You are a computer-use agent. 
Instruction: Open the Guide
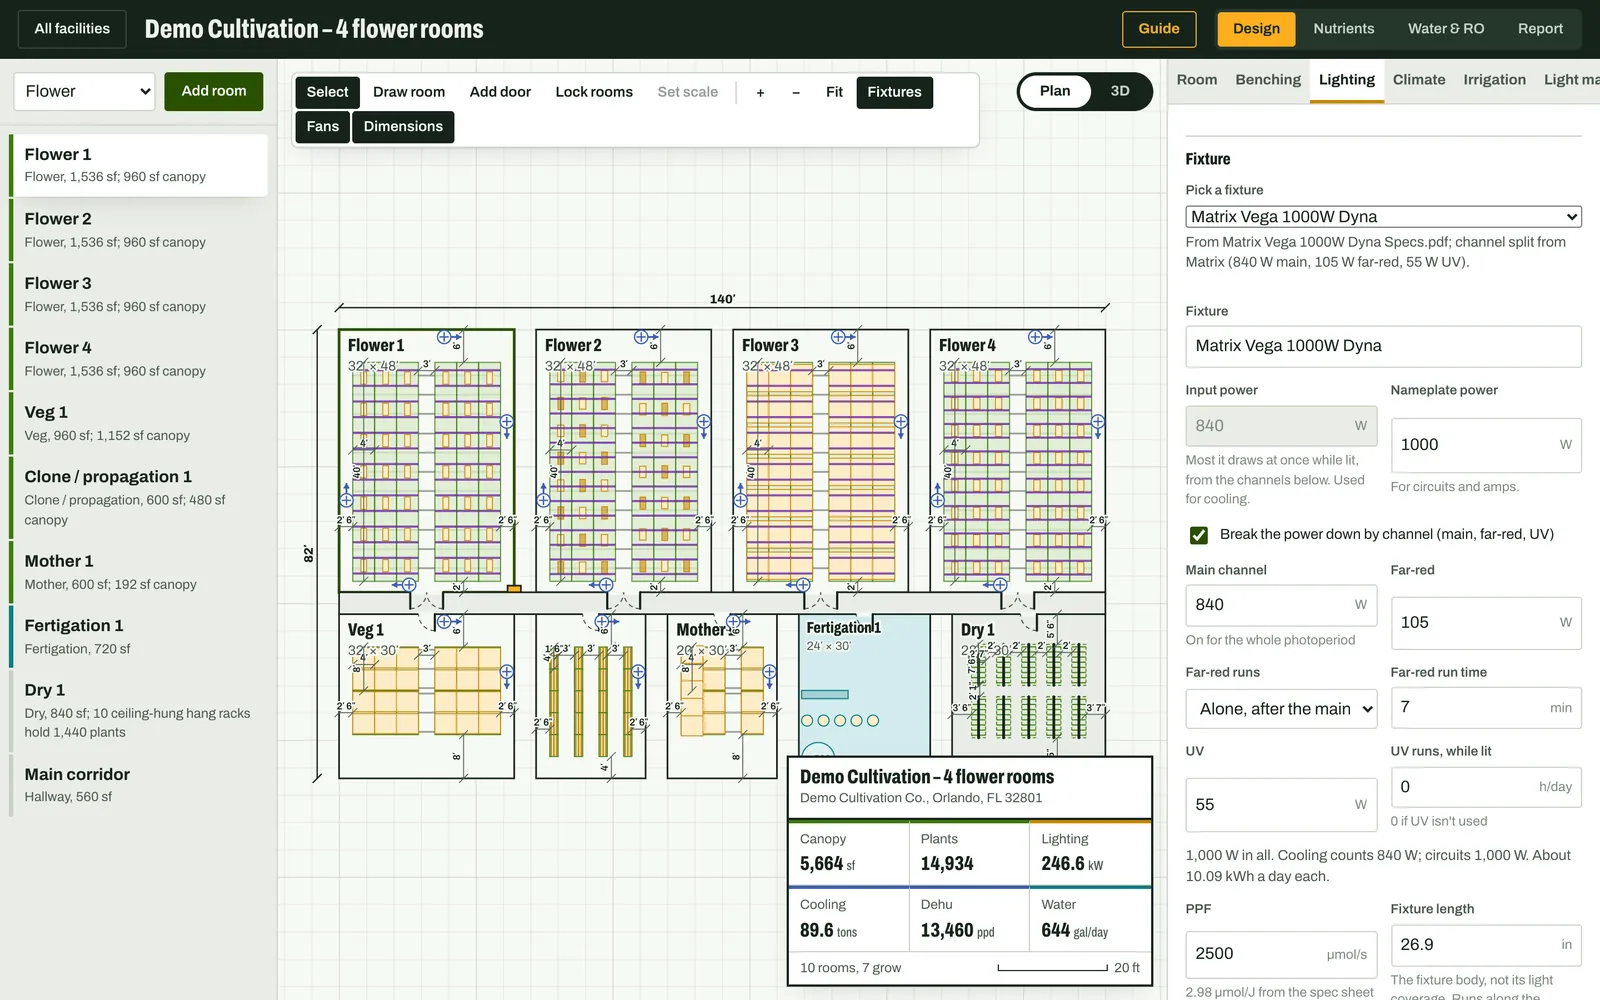1159,29
